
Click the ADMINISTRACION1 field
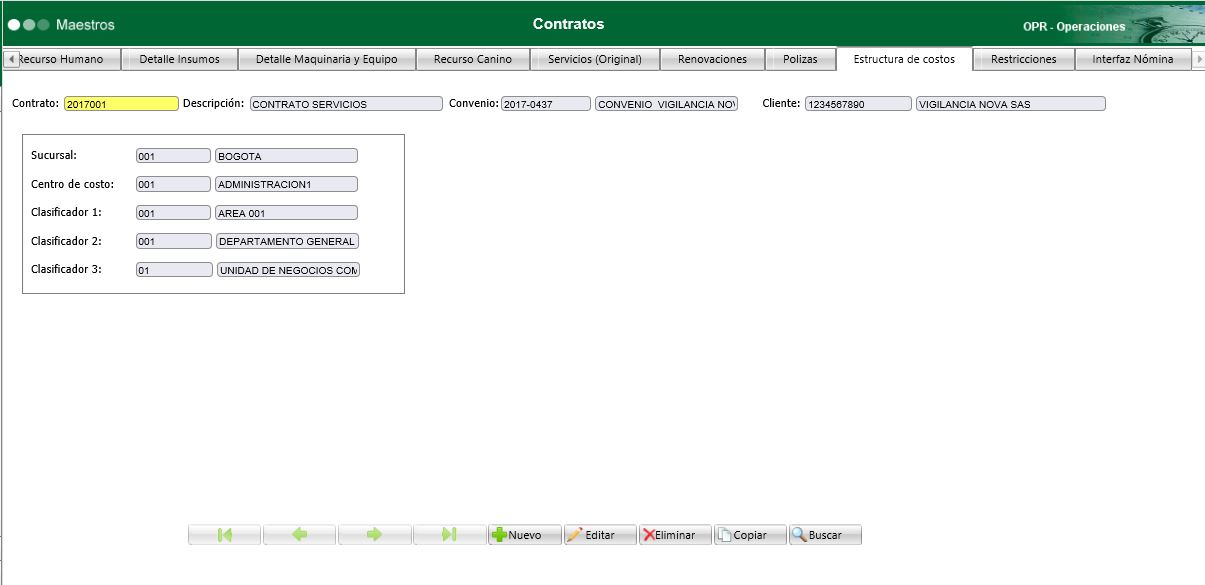click(x=286, y=184)
